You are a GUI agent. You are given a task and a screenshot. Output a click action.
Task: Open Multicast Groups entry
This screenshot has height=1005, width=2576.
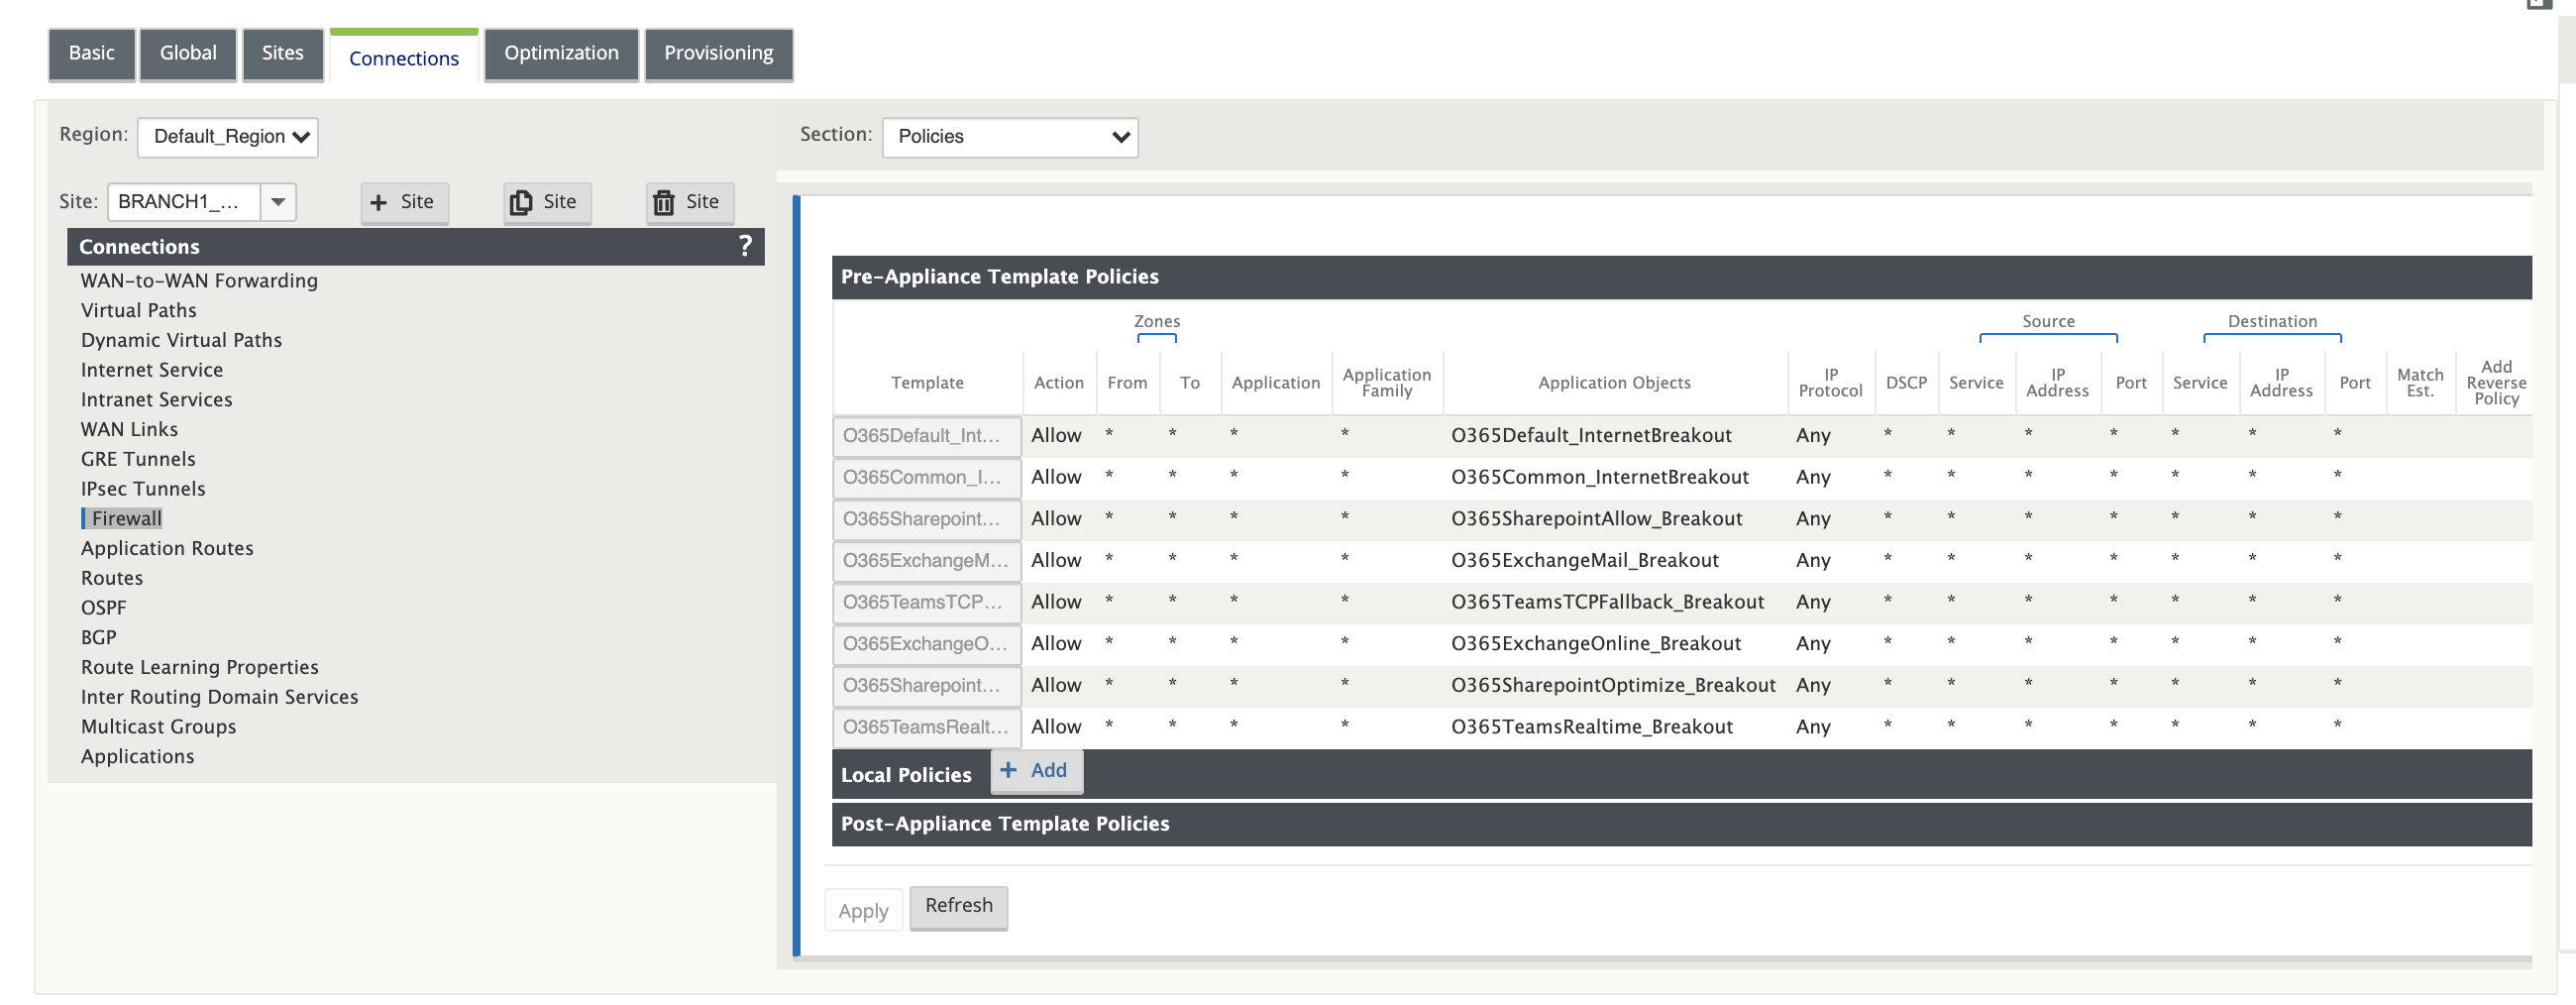(158, 727)
